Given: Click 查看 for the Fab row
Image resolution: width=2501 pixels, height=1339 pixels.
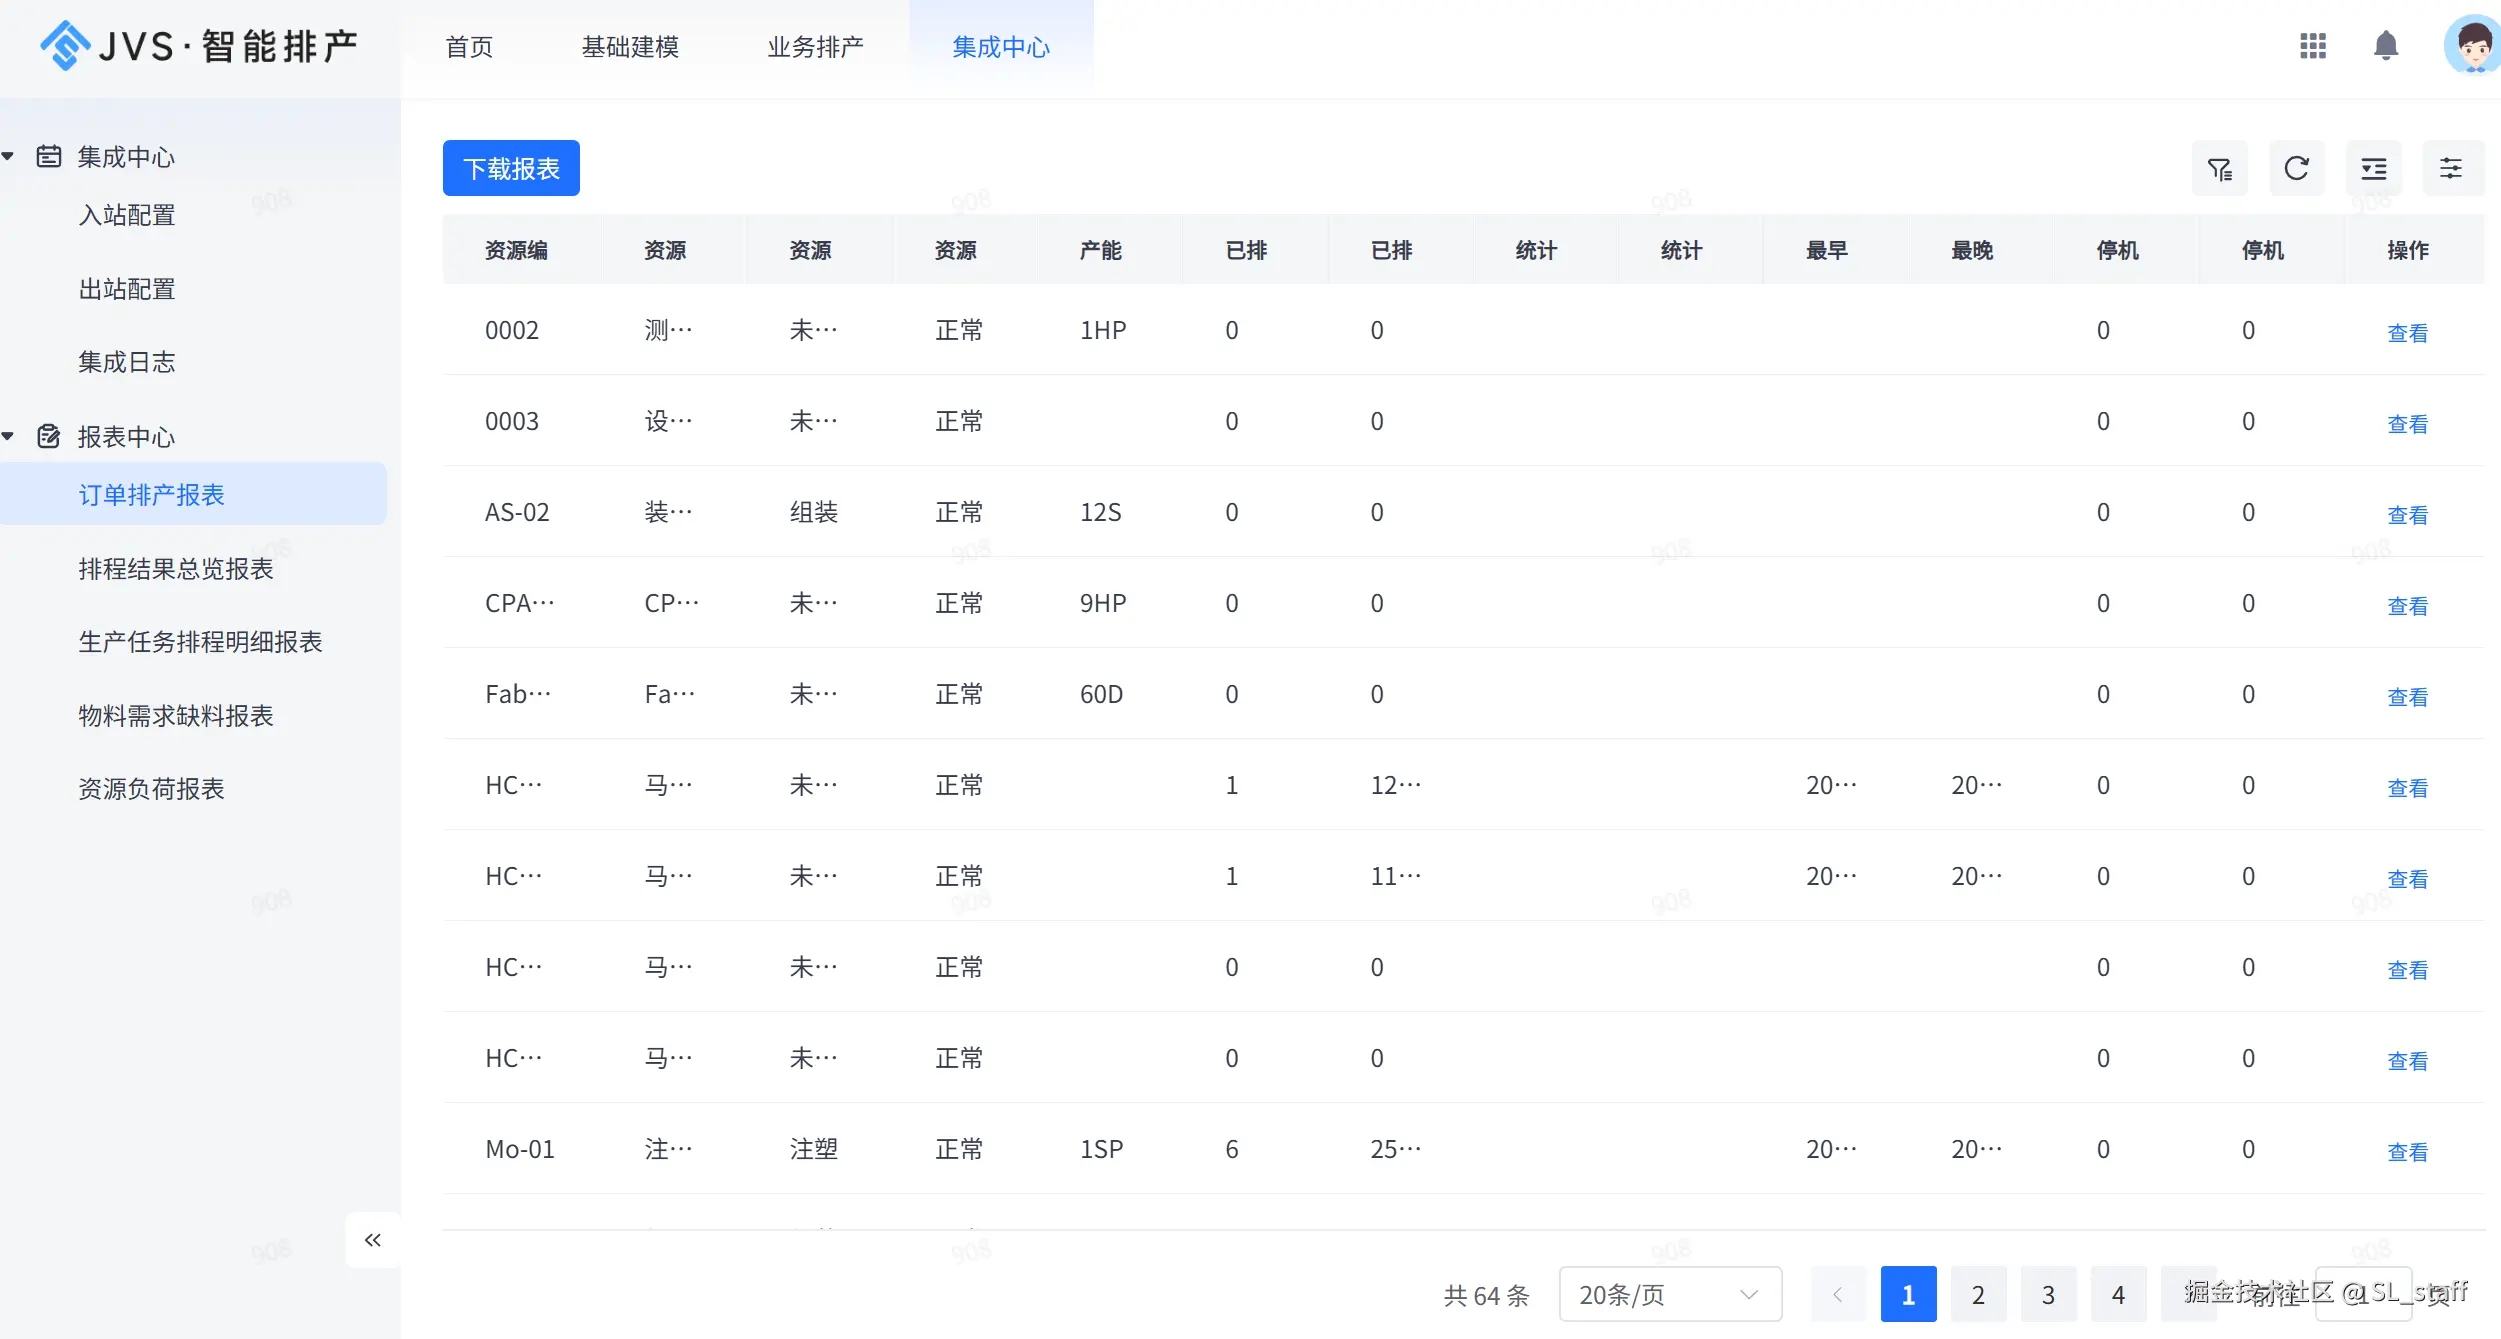Looking at the screenshot, I should point(2407,697).
